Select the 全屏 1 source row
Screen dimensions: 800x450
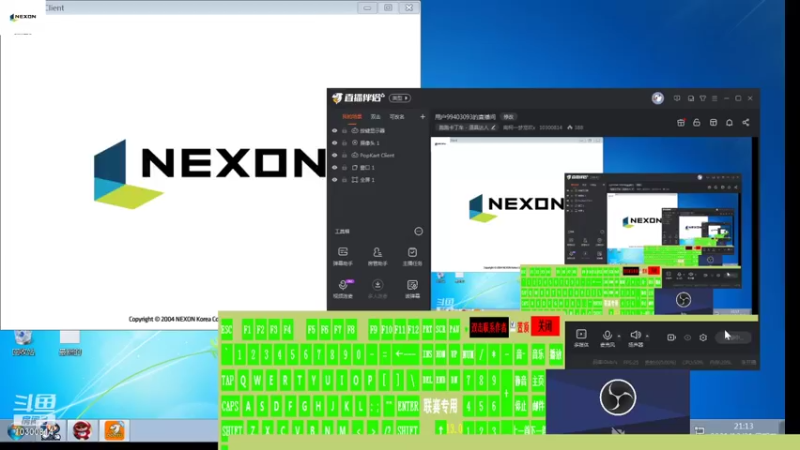click(378, 180)
